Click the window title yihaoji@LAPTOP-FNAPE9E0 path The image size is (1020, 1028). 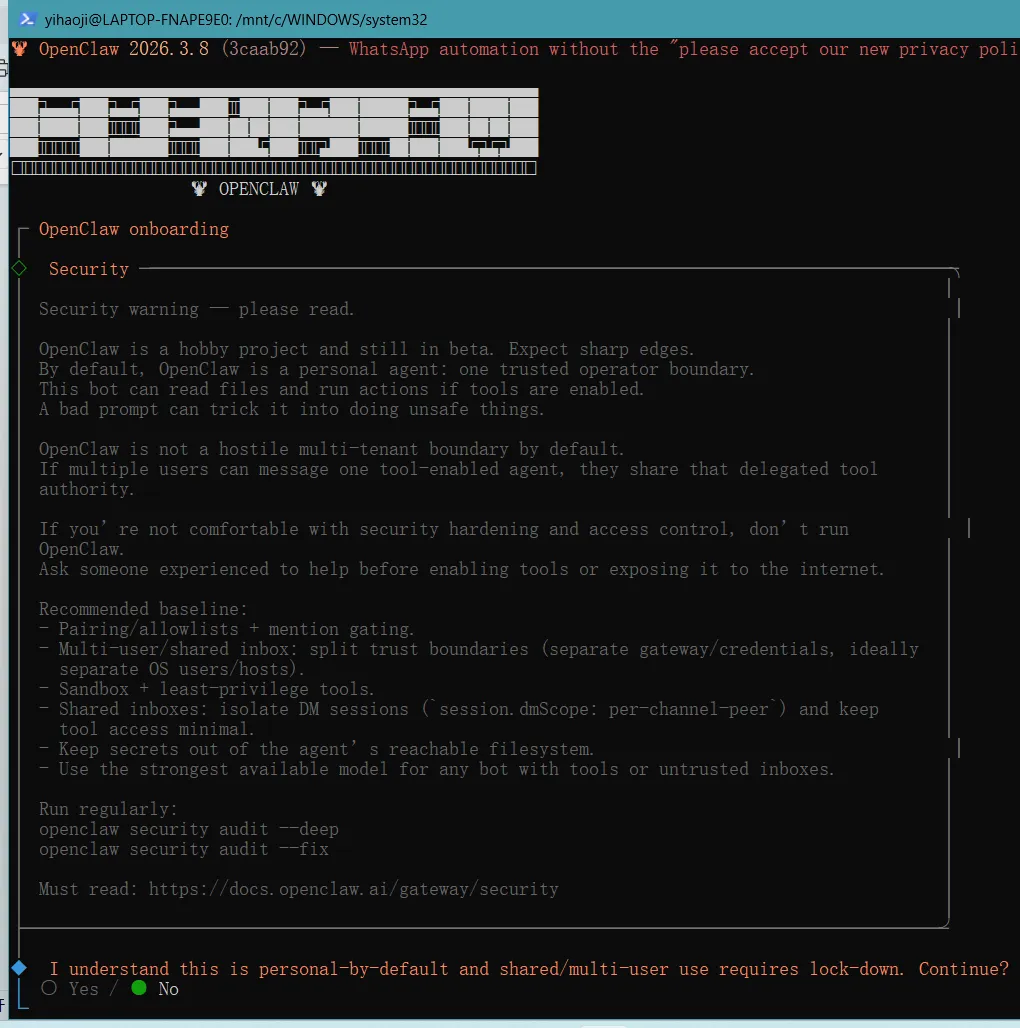pos(236,20)
